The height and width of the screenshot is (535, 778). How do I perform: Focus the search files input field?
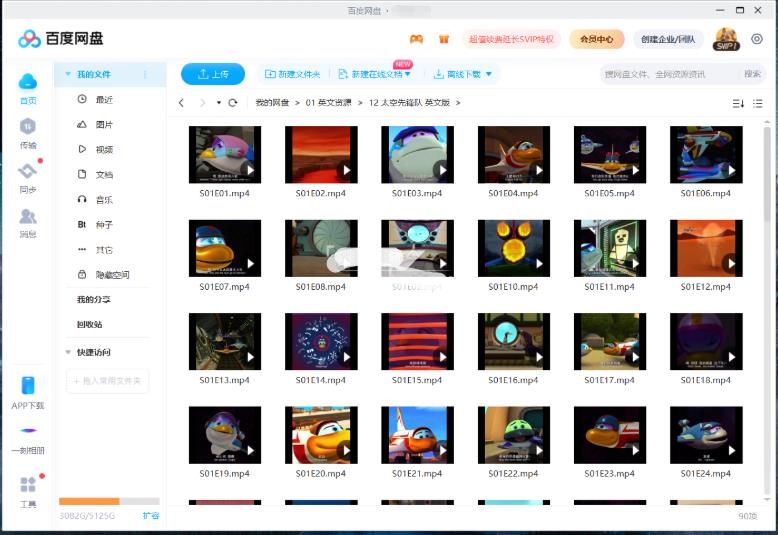pos(670,74)
